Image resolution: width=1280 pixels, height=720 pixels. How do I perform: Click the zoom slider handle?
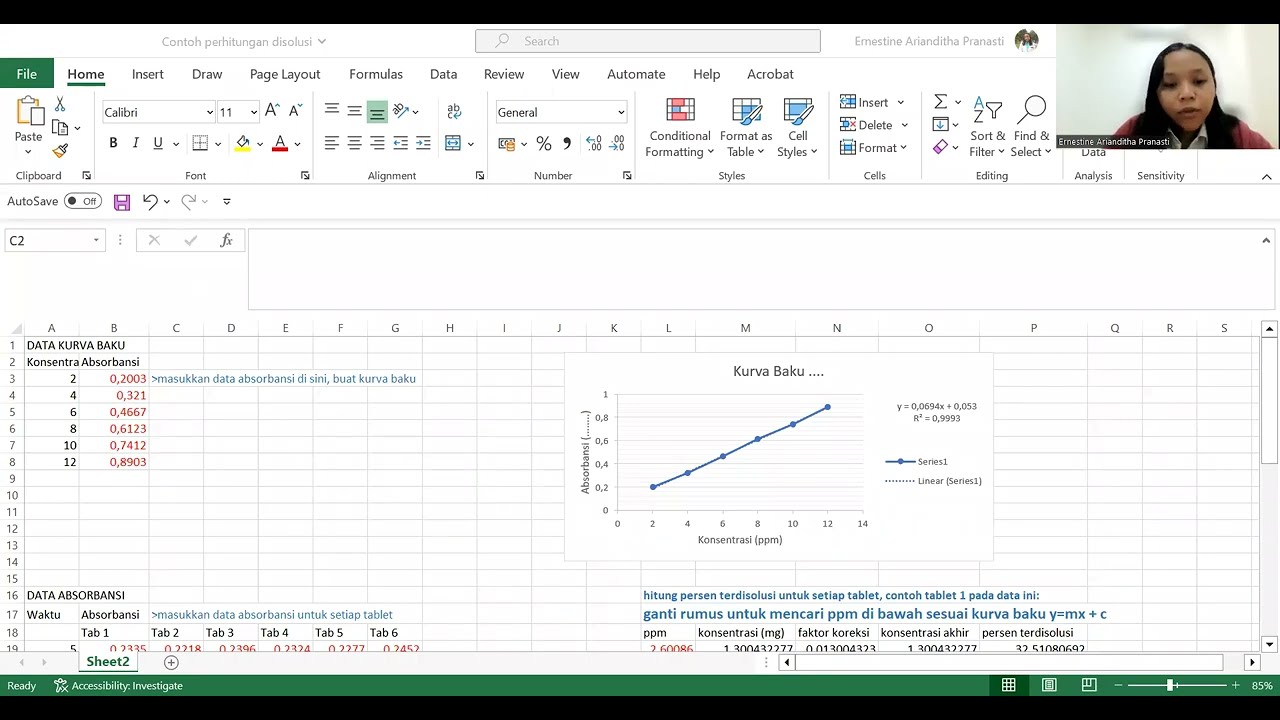pos(1169,685)
